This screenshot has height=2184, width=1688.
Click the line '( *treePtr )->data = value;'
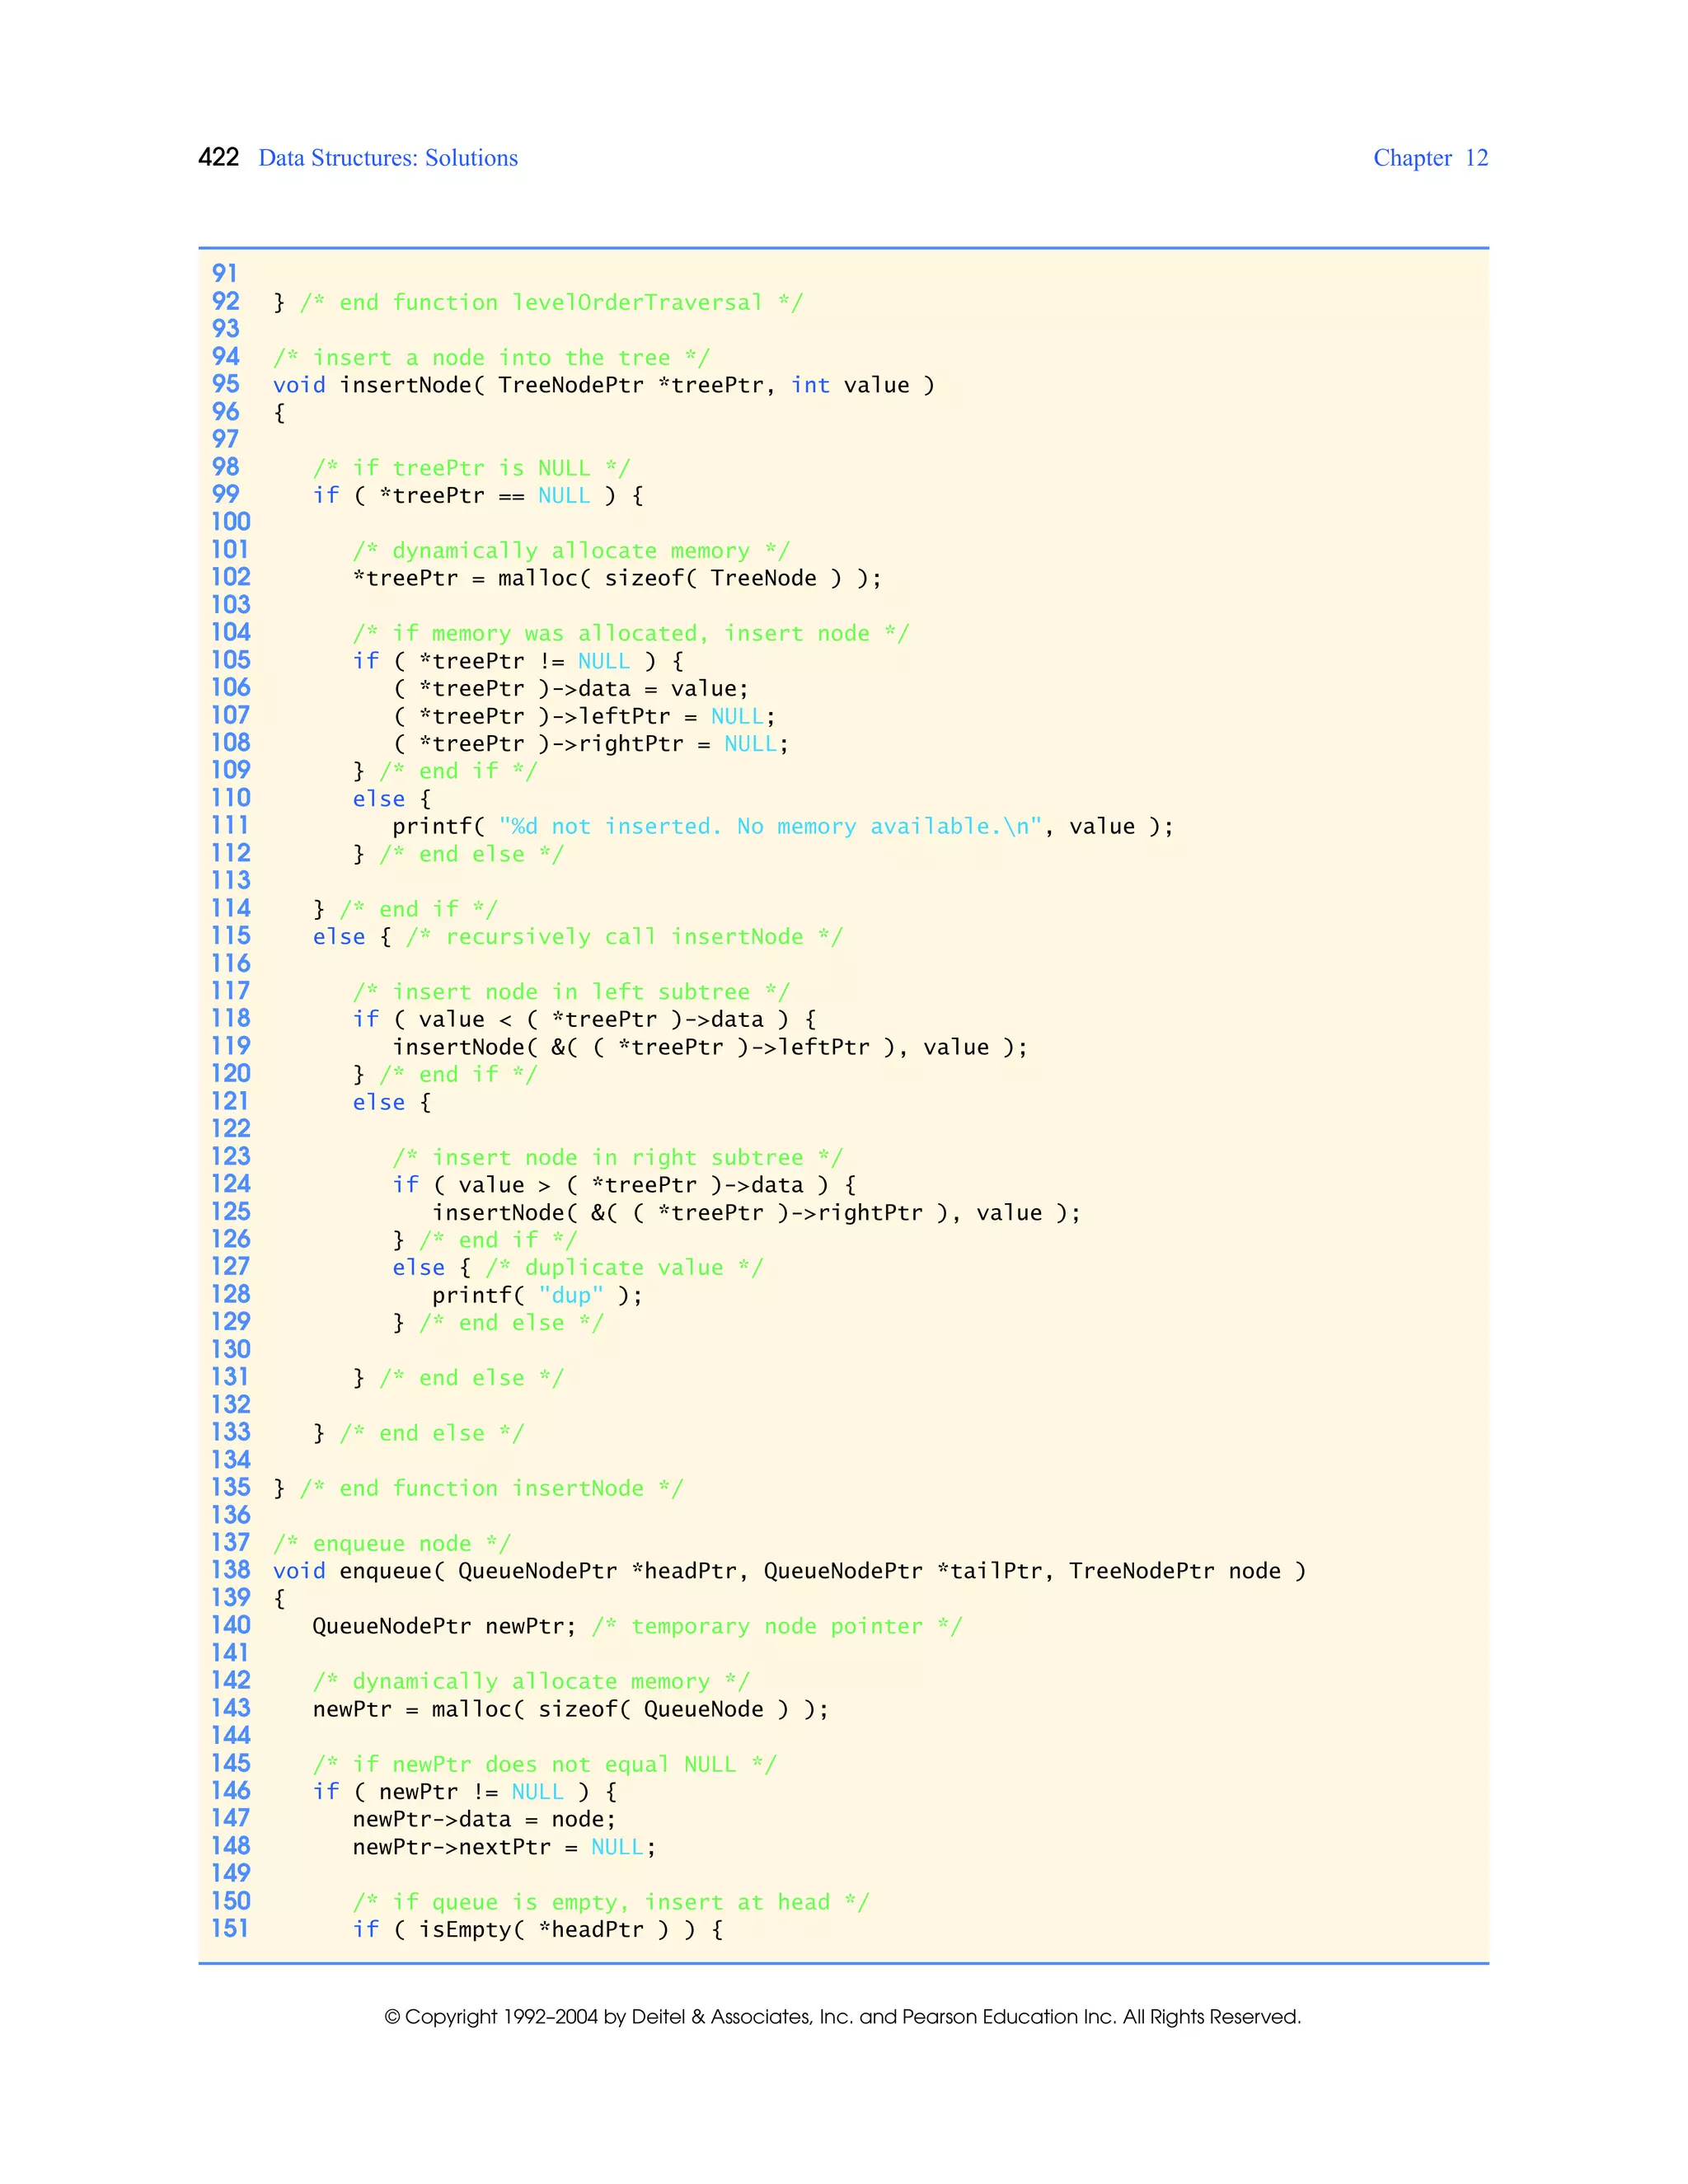coord(571,688)
